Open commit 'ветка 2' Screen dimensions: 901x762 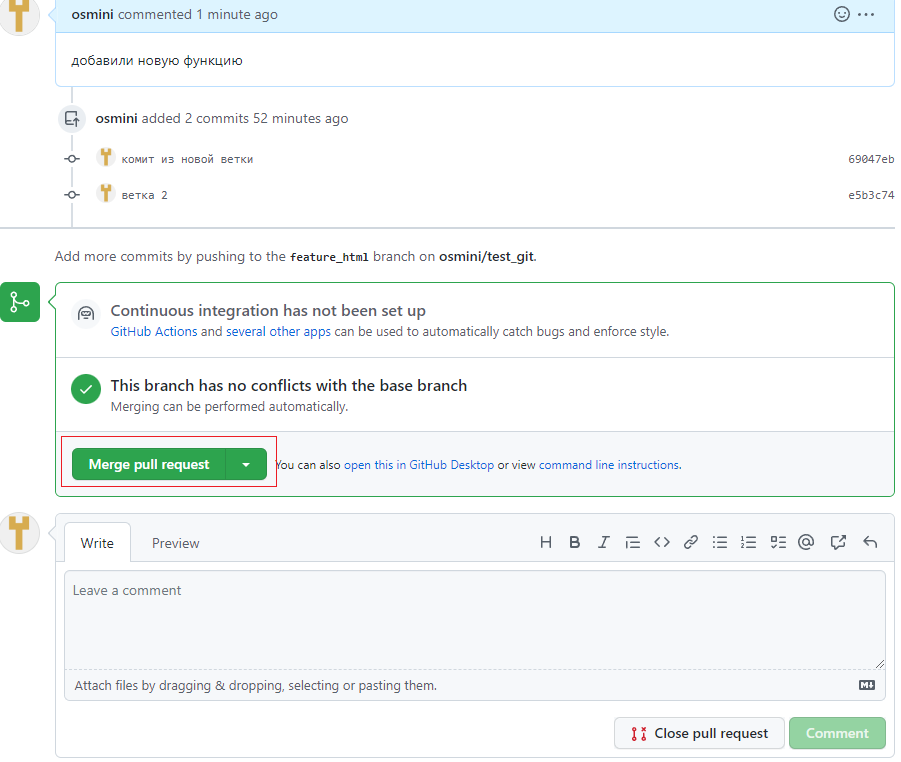pos(144,195)
